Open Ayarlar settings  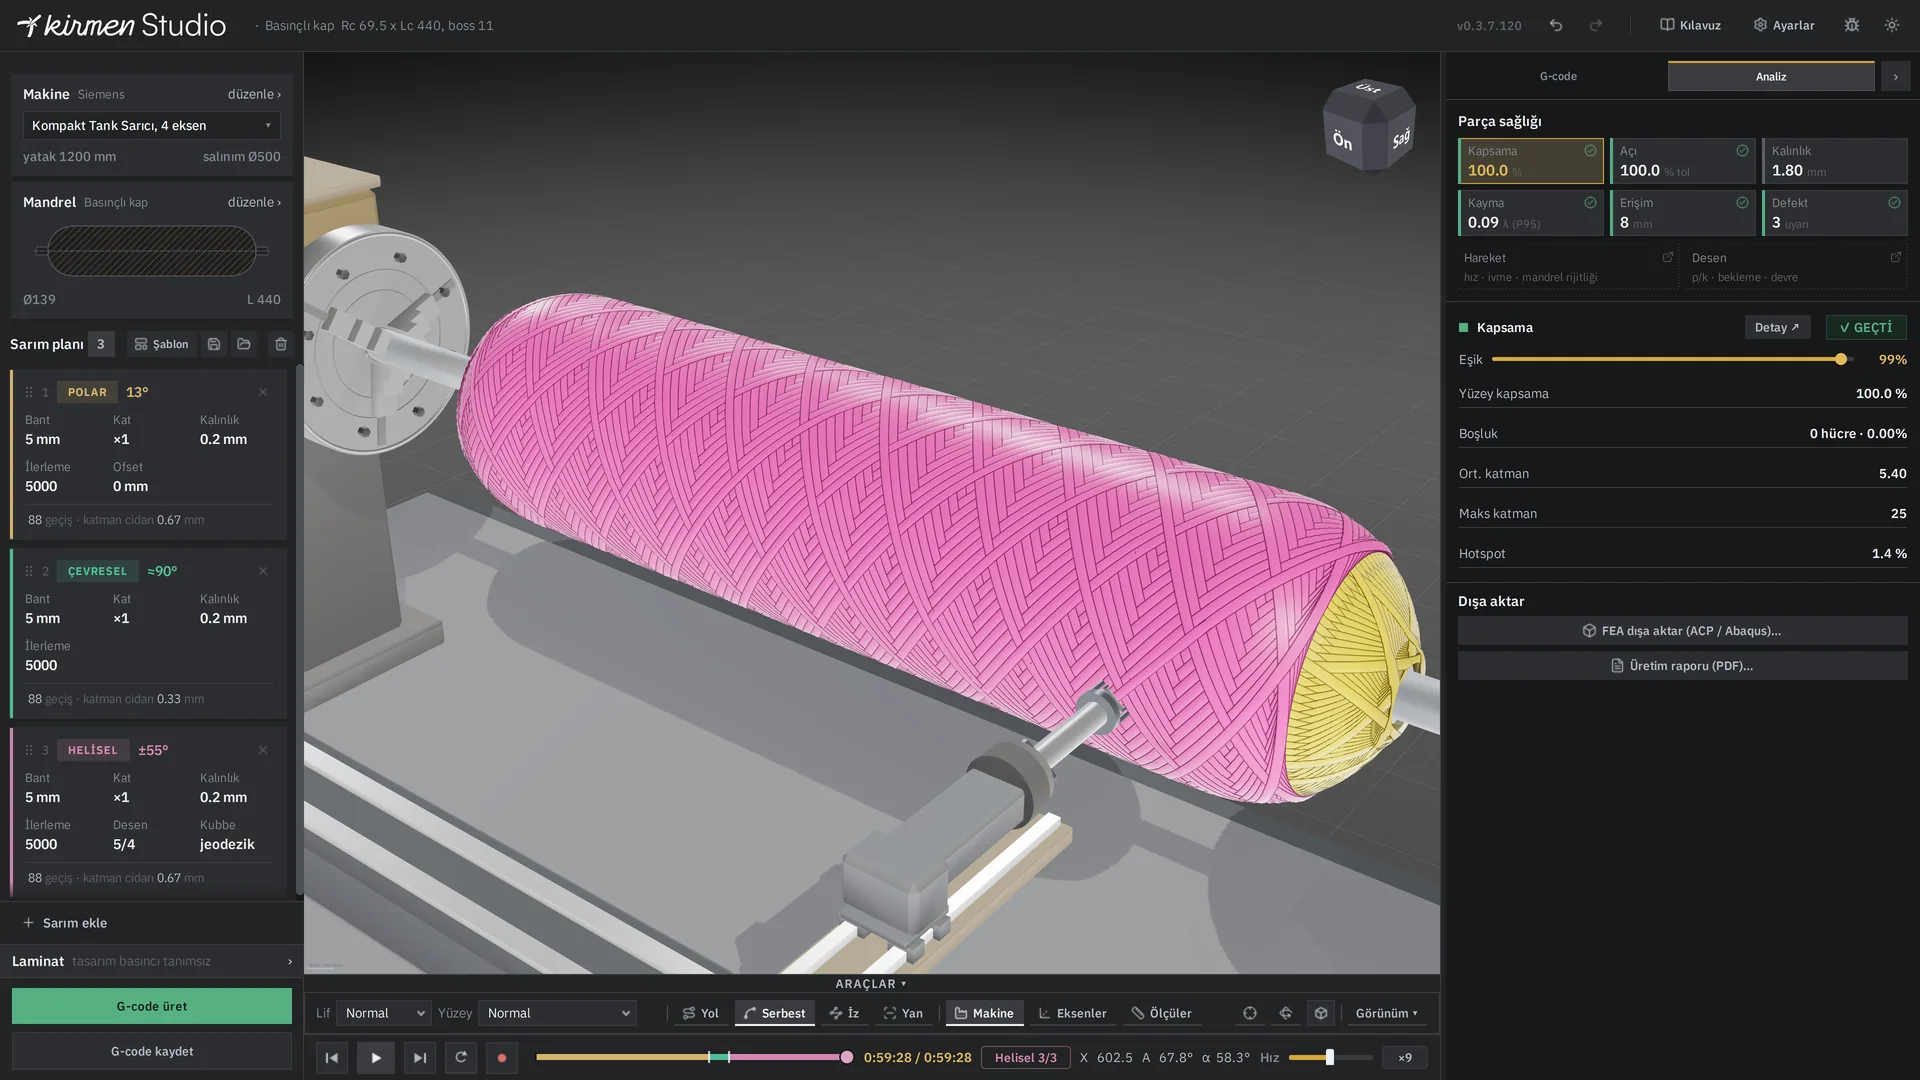coord(1784,25)
